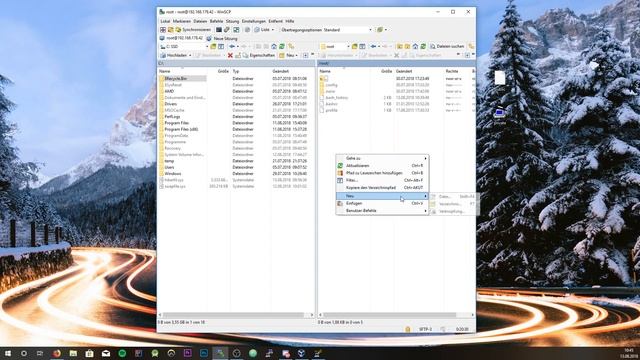Click the remote panel back arrow
Screen dimensions: 640x360
coord(373,47)
